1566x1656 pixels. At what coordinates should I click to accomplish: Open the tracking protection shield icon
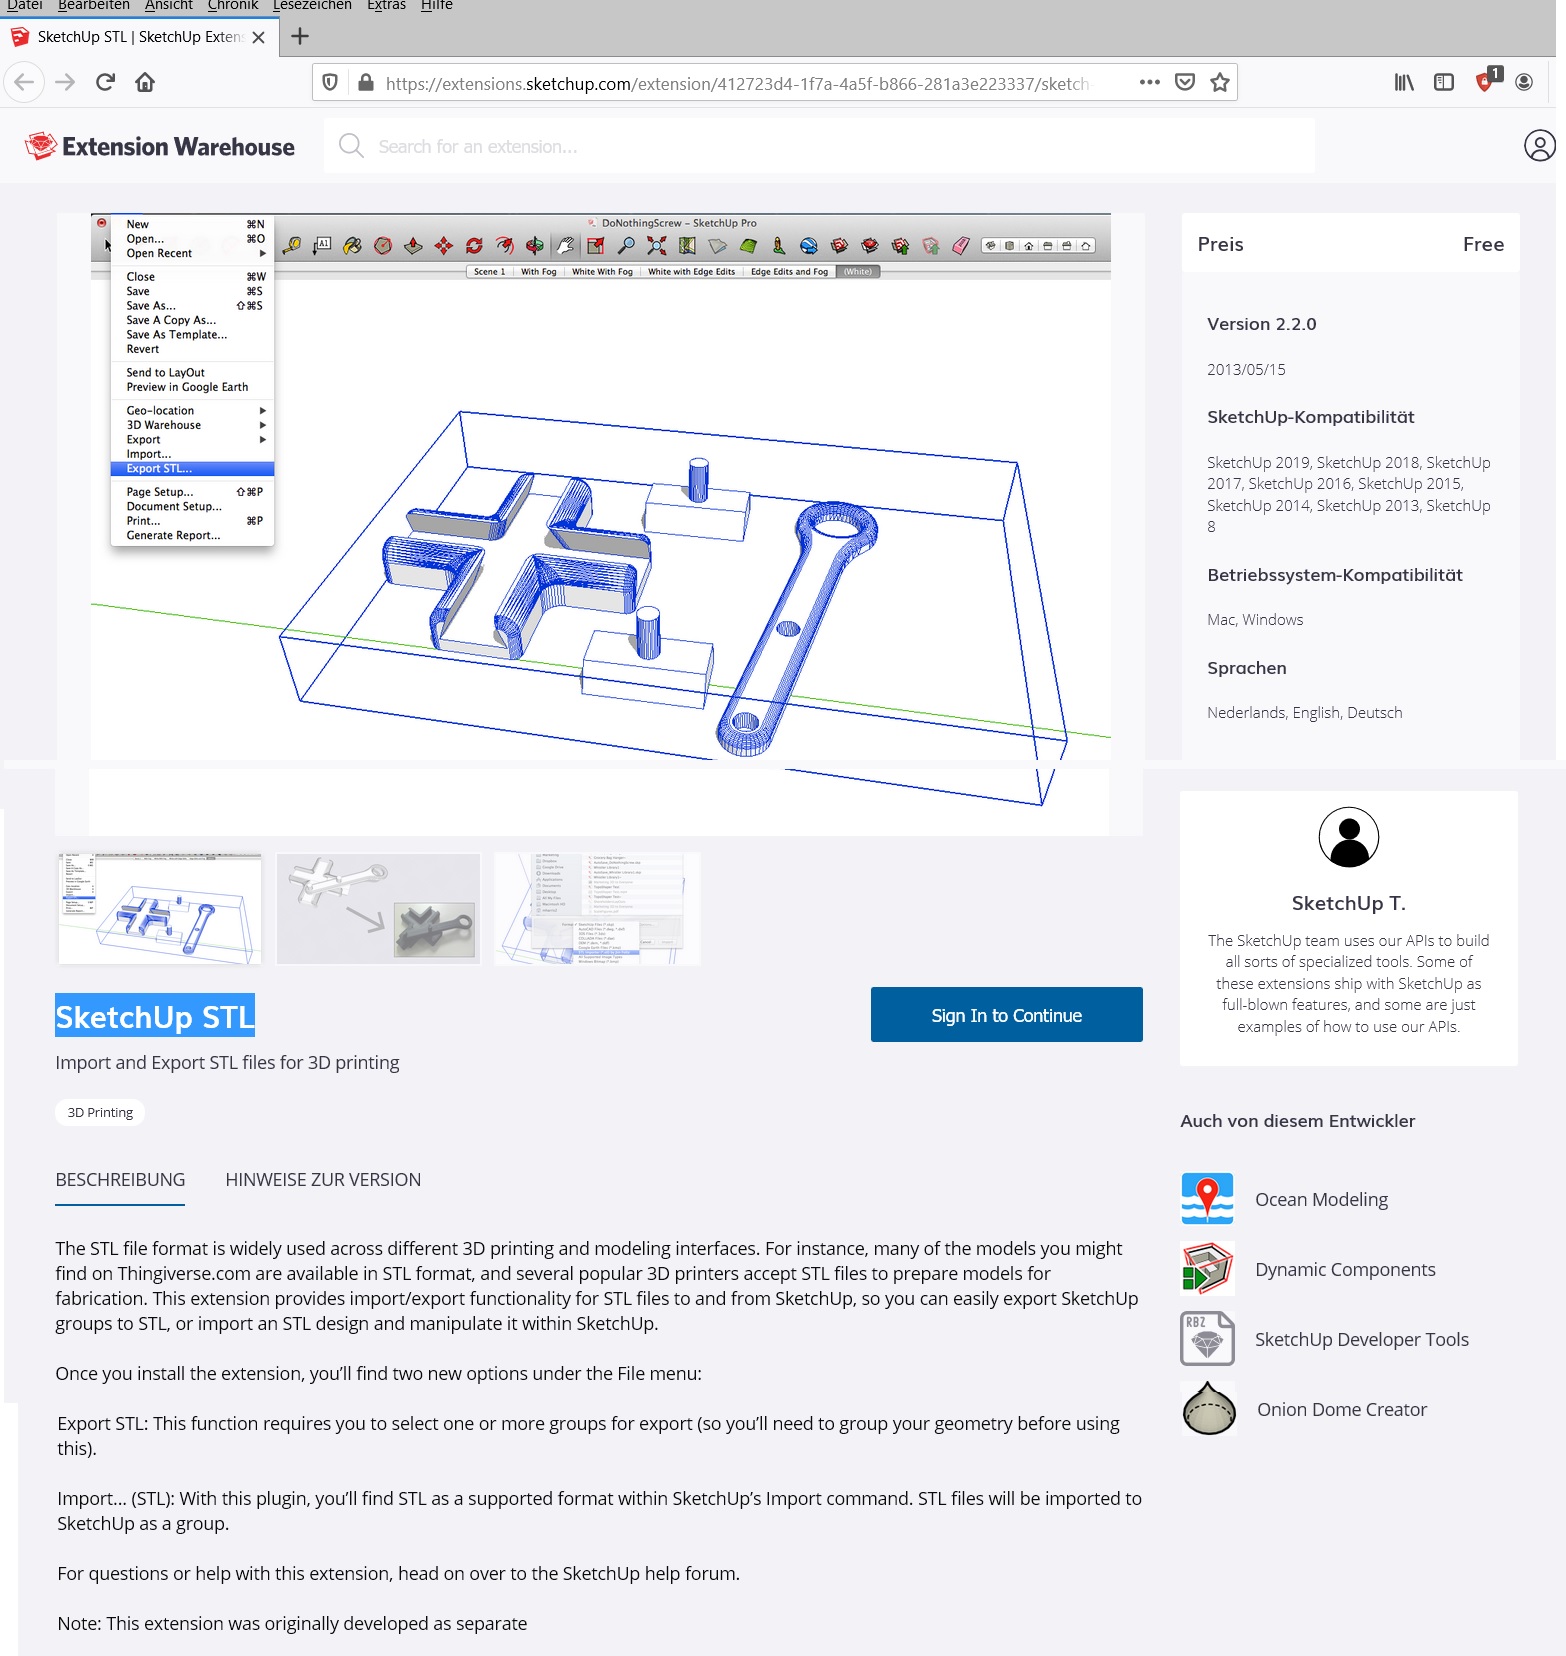coord(330,83)
